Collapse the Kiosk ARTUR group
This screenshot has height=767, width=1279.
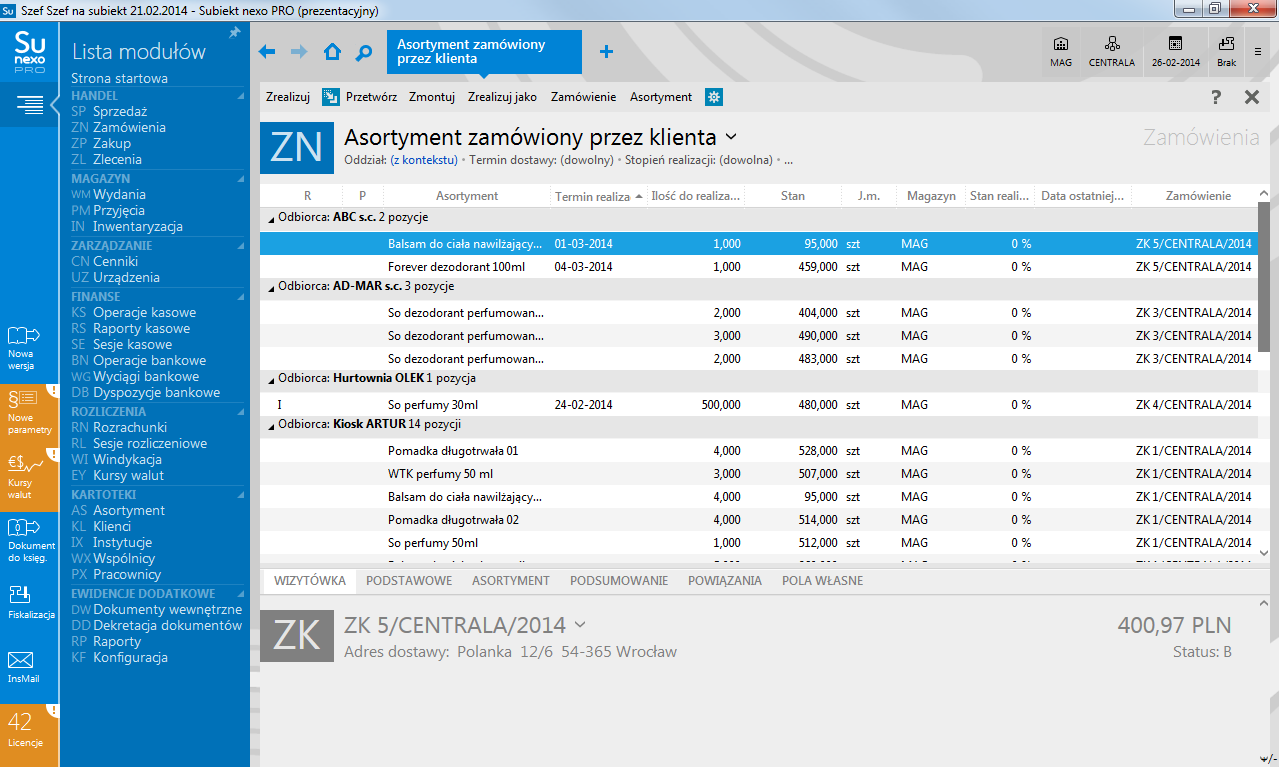tap(270, 425)
